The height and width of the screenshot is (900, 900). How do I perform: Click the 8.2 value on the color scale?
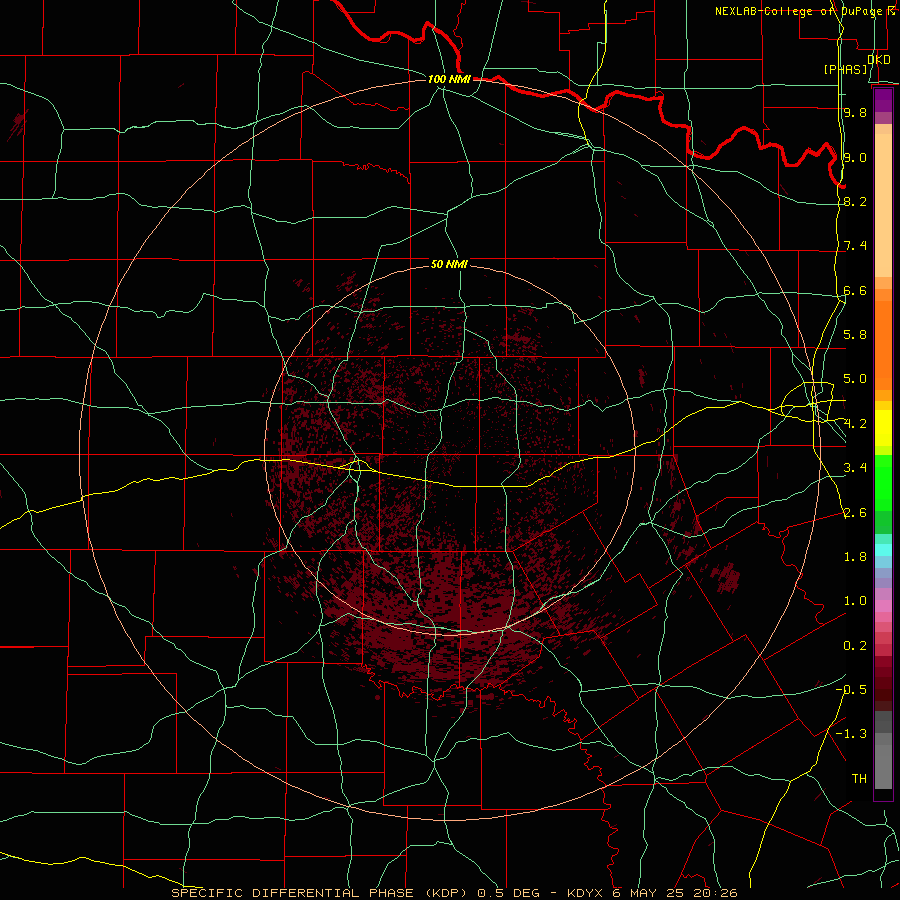point(855,201)
